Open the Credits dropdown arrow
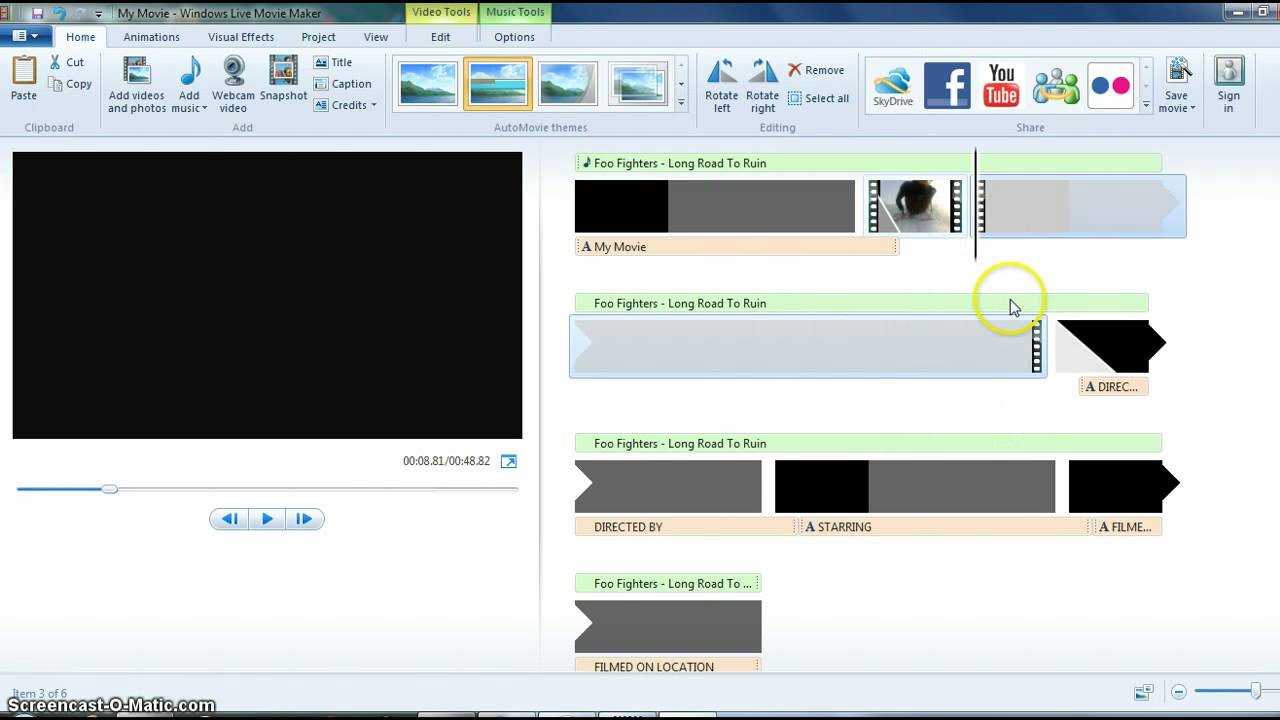The image size is (1280, 720). click(374, 105)
